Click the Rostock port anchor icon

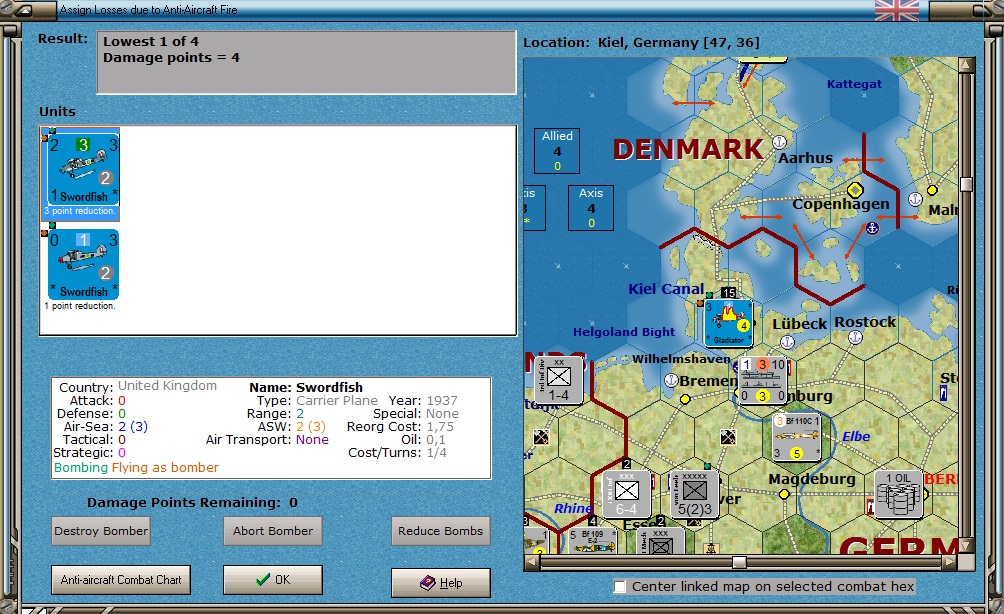click(855, 337)
